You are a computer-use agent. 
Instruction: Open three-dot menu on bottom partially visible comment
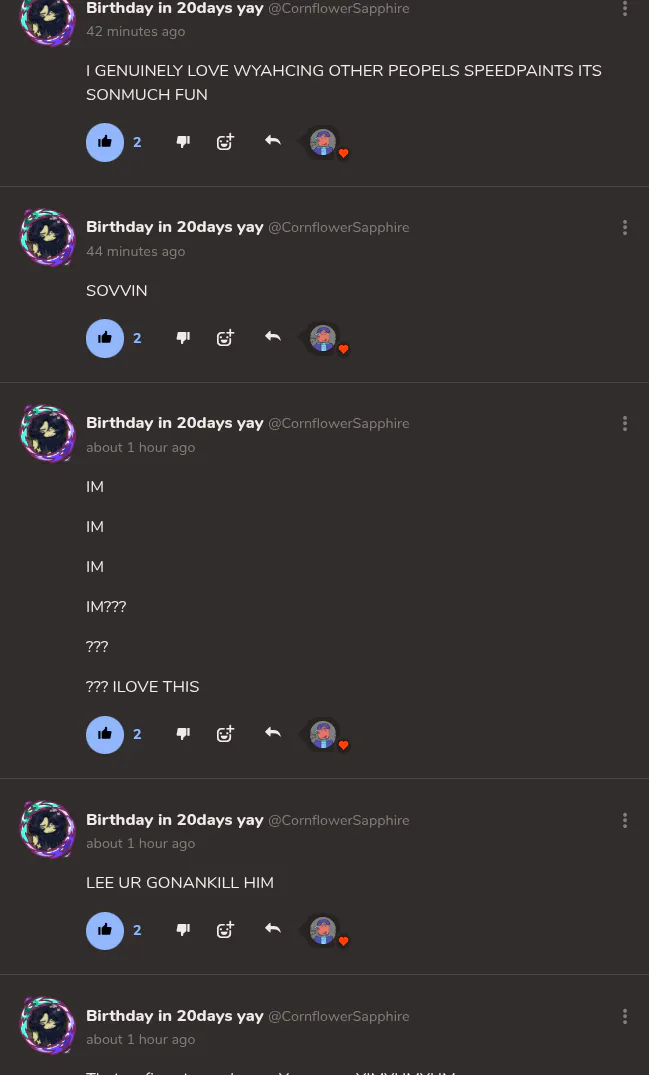tap(625, 1017)
